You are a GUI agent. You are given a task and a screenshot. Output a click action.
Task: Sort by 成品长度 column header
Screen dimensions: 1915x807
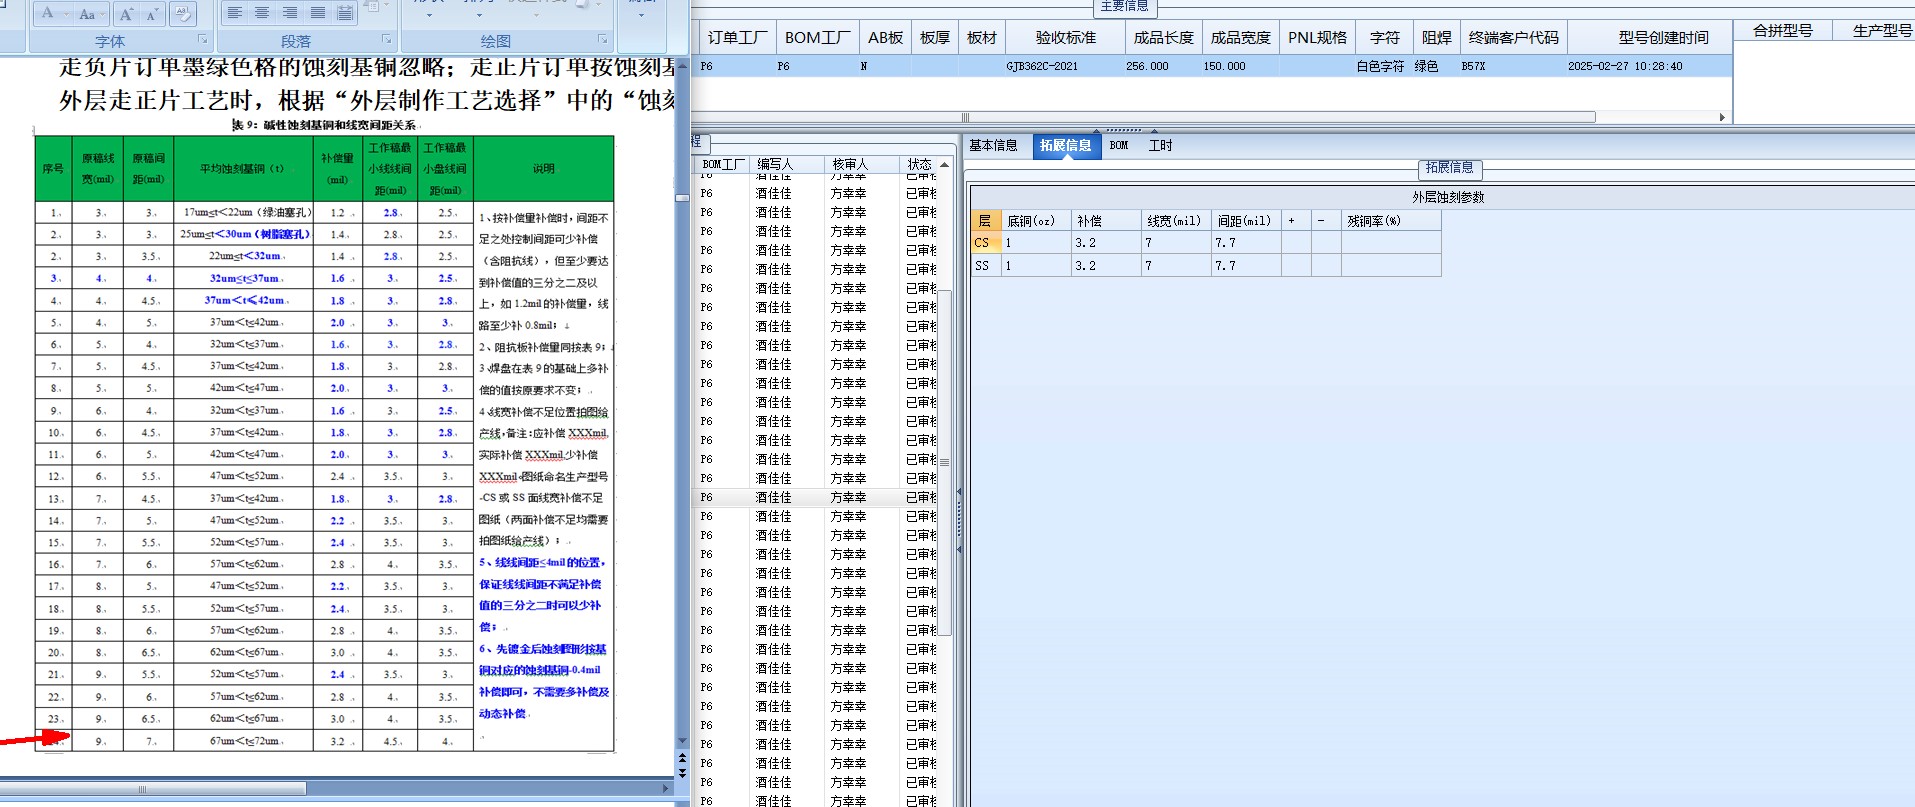point(1164,38)
